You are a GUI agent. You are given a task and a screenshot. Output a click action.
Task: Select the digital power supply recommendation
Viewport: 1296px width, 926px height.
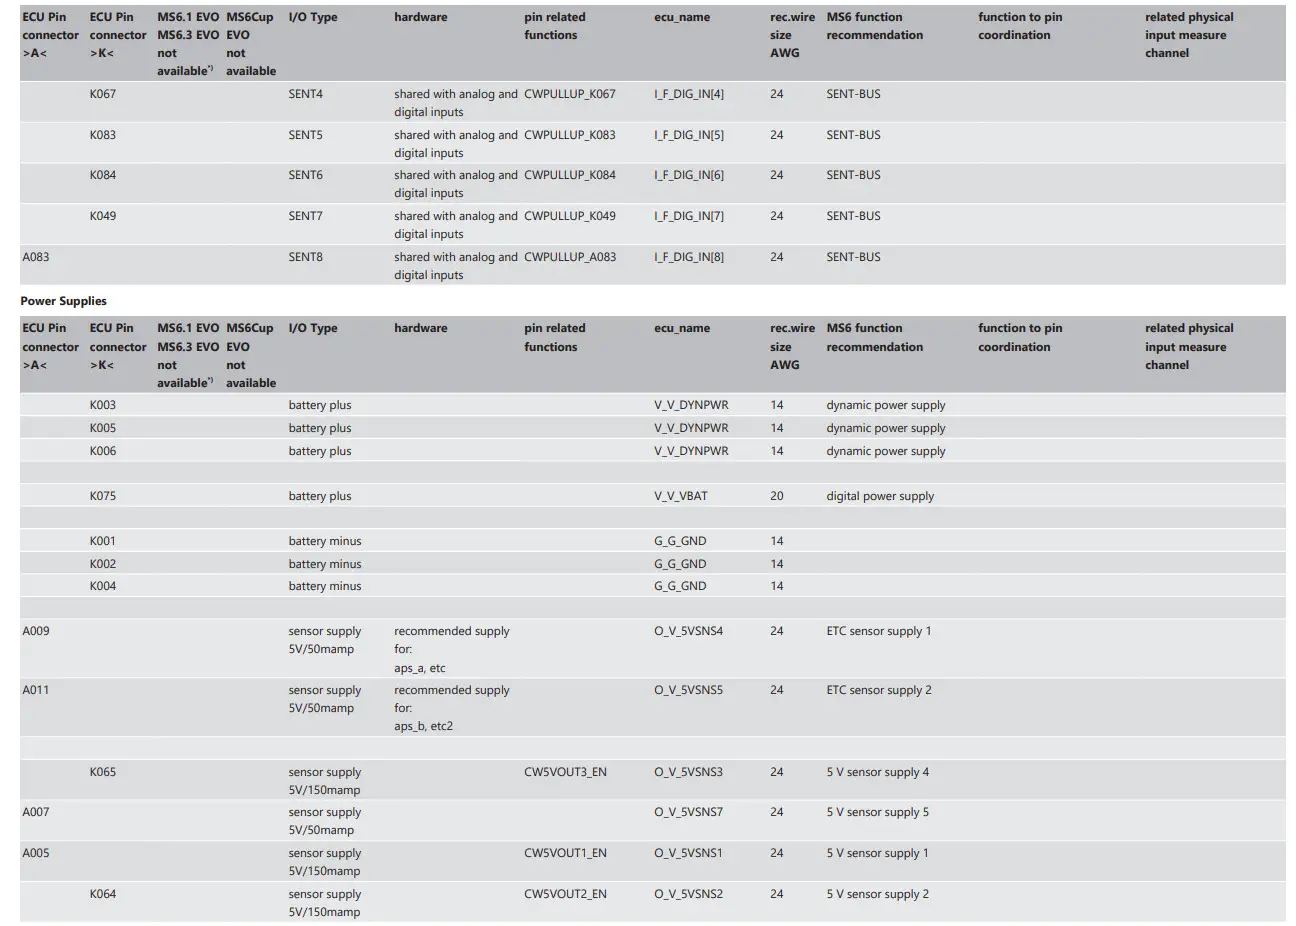point(880,496)
